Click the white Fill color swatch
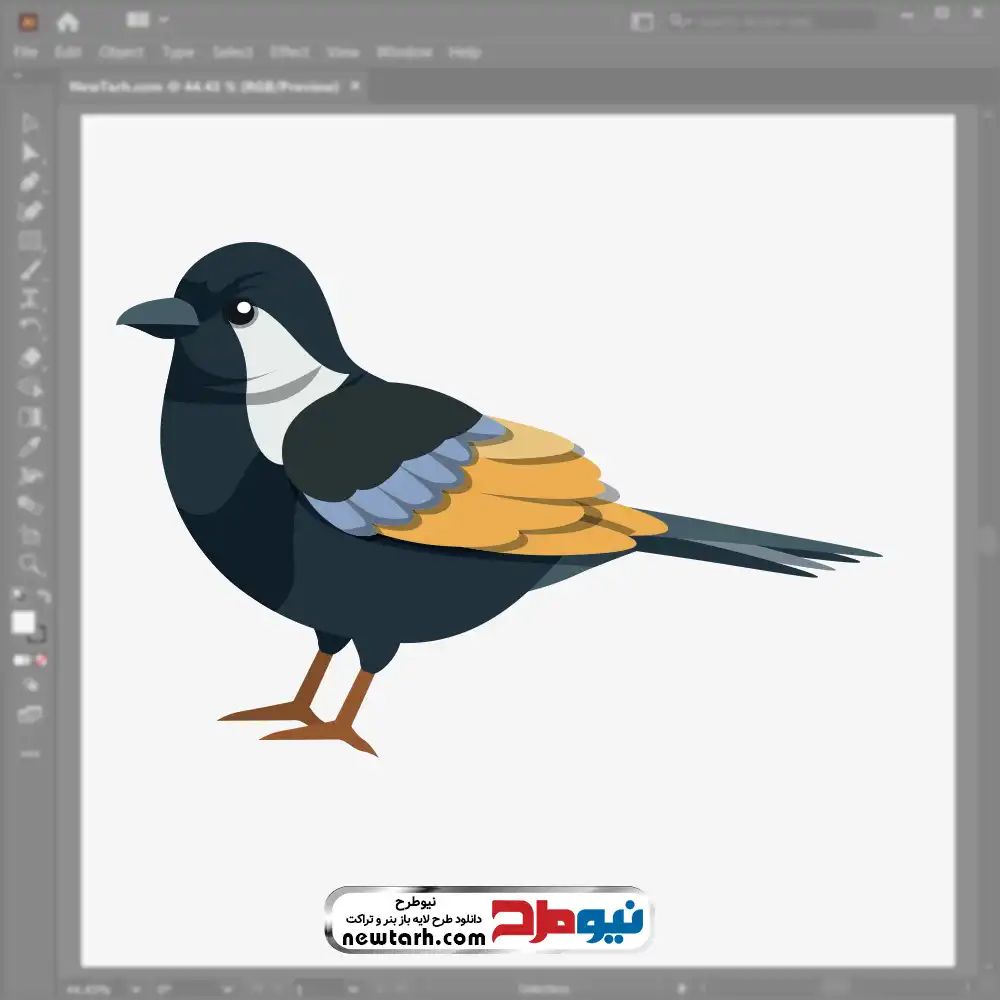Viewport: 1000px width, 1000px height. [x=24, y=622]
